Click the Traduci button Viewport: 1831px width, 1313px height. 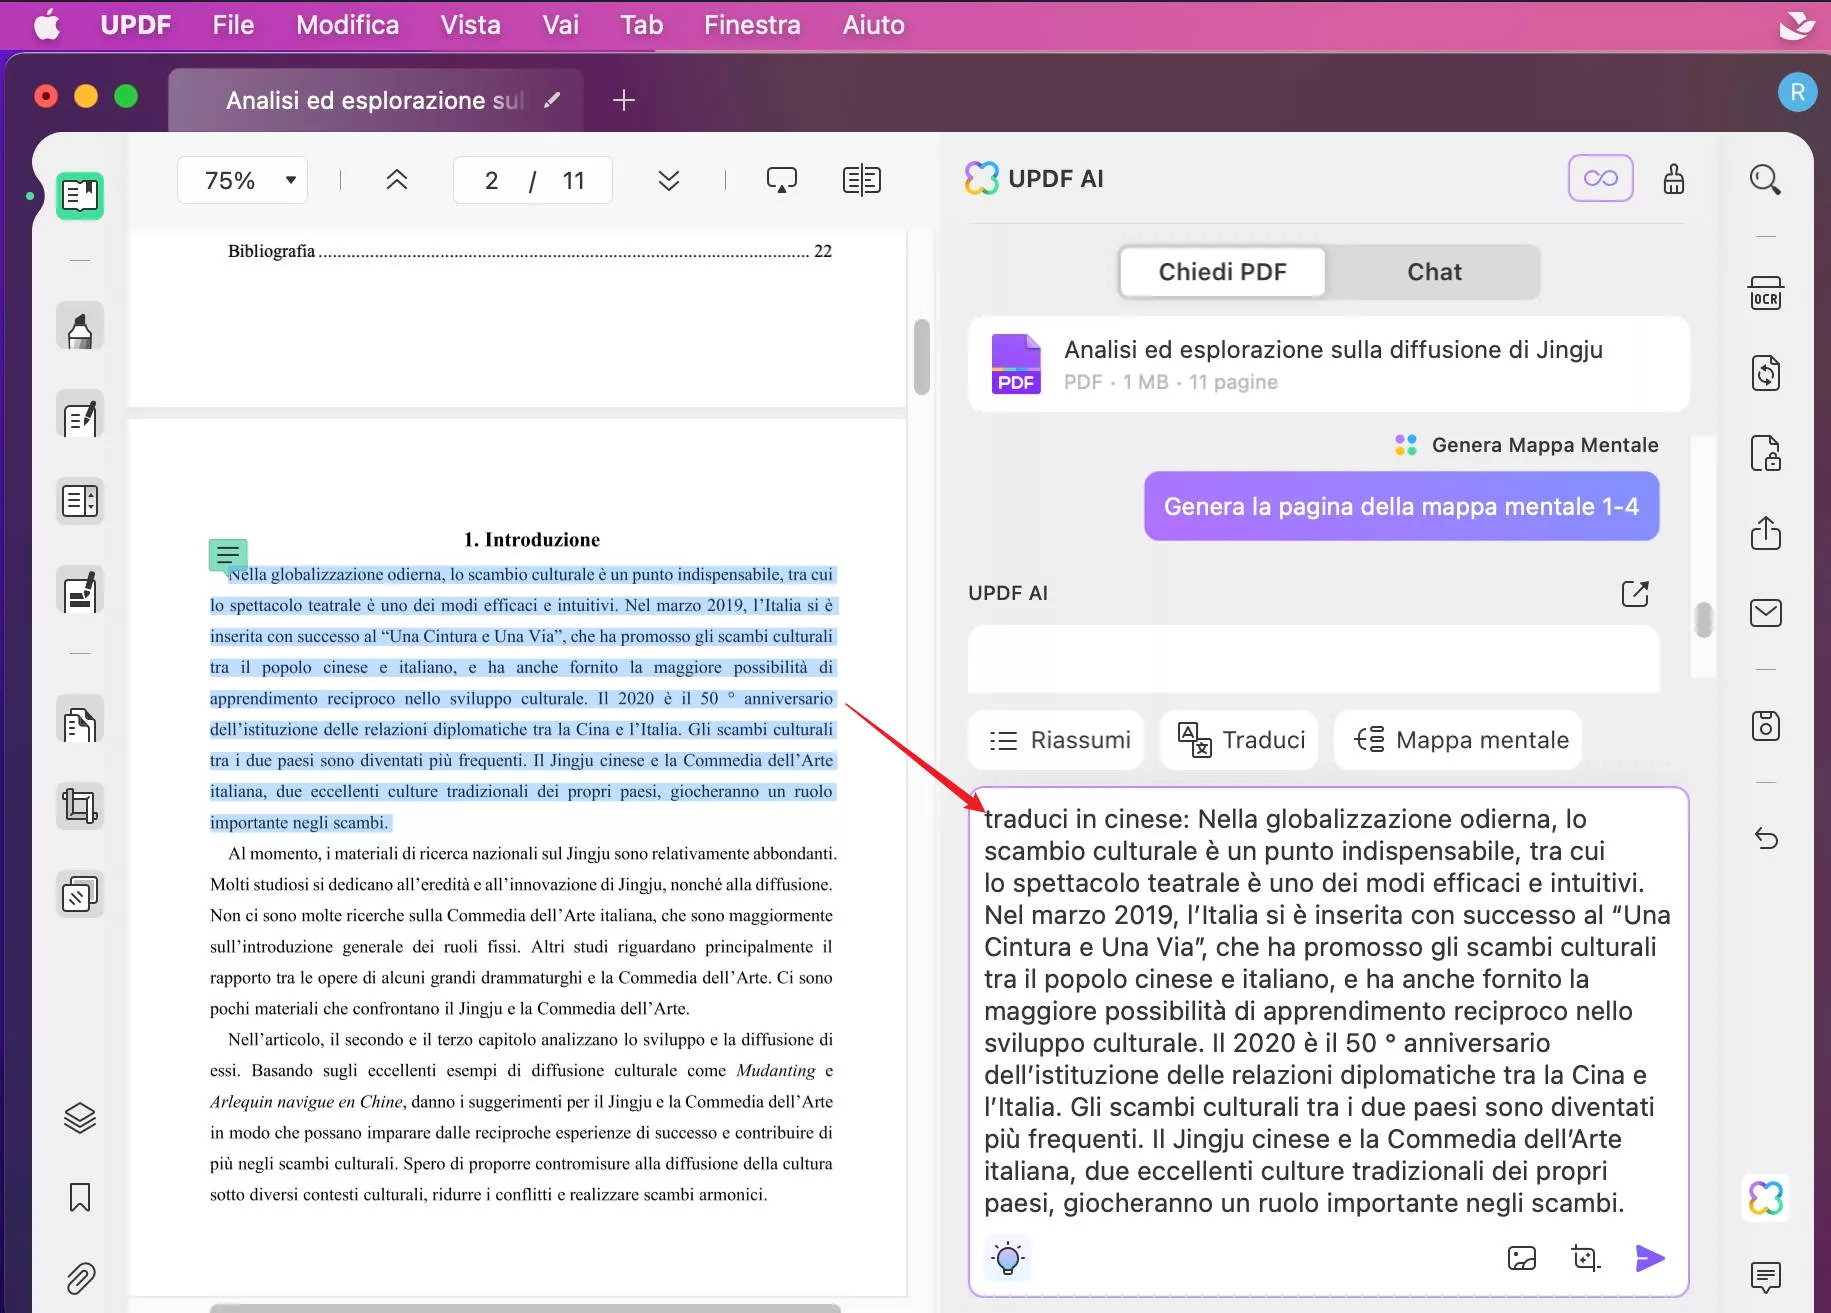point(1239,740)
